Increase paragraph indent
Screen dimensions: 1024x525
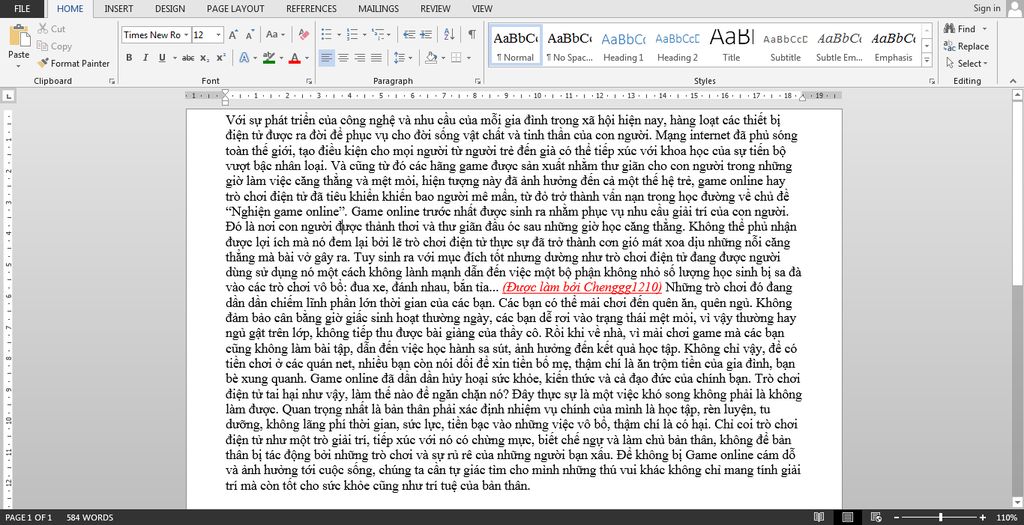426,35
